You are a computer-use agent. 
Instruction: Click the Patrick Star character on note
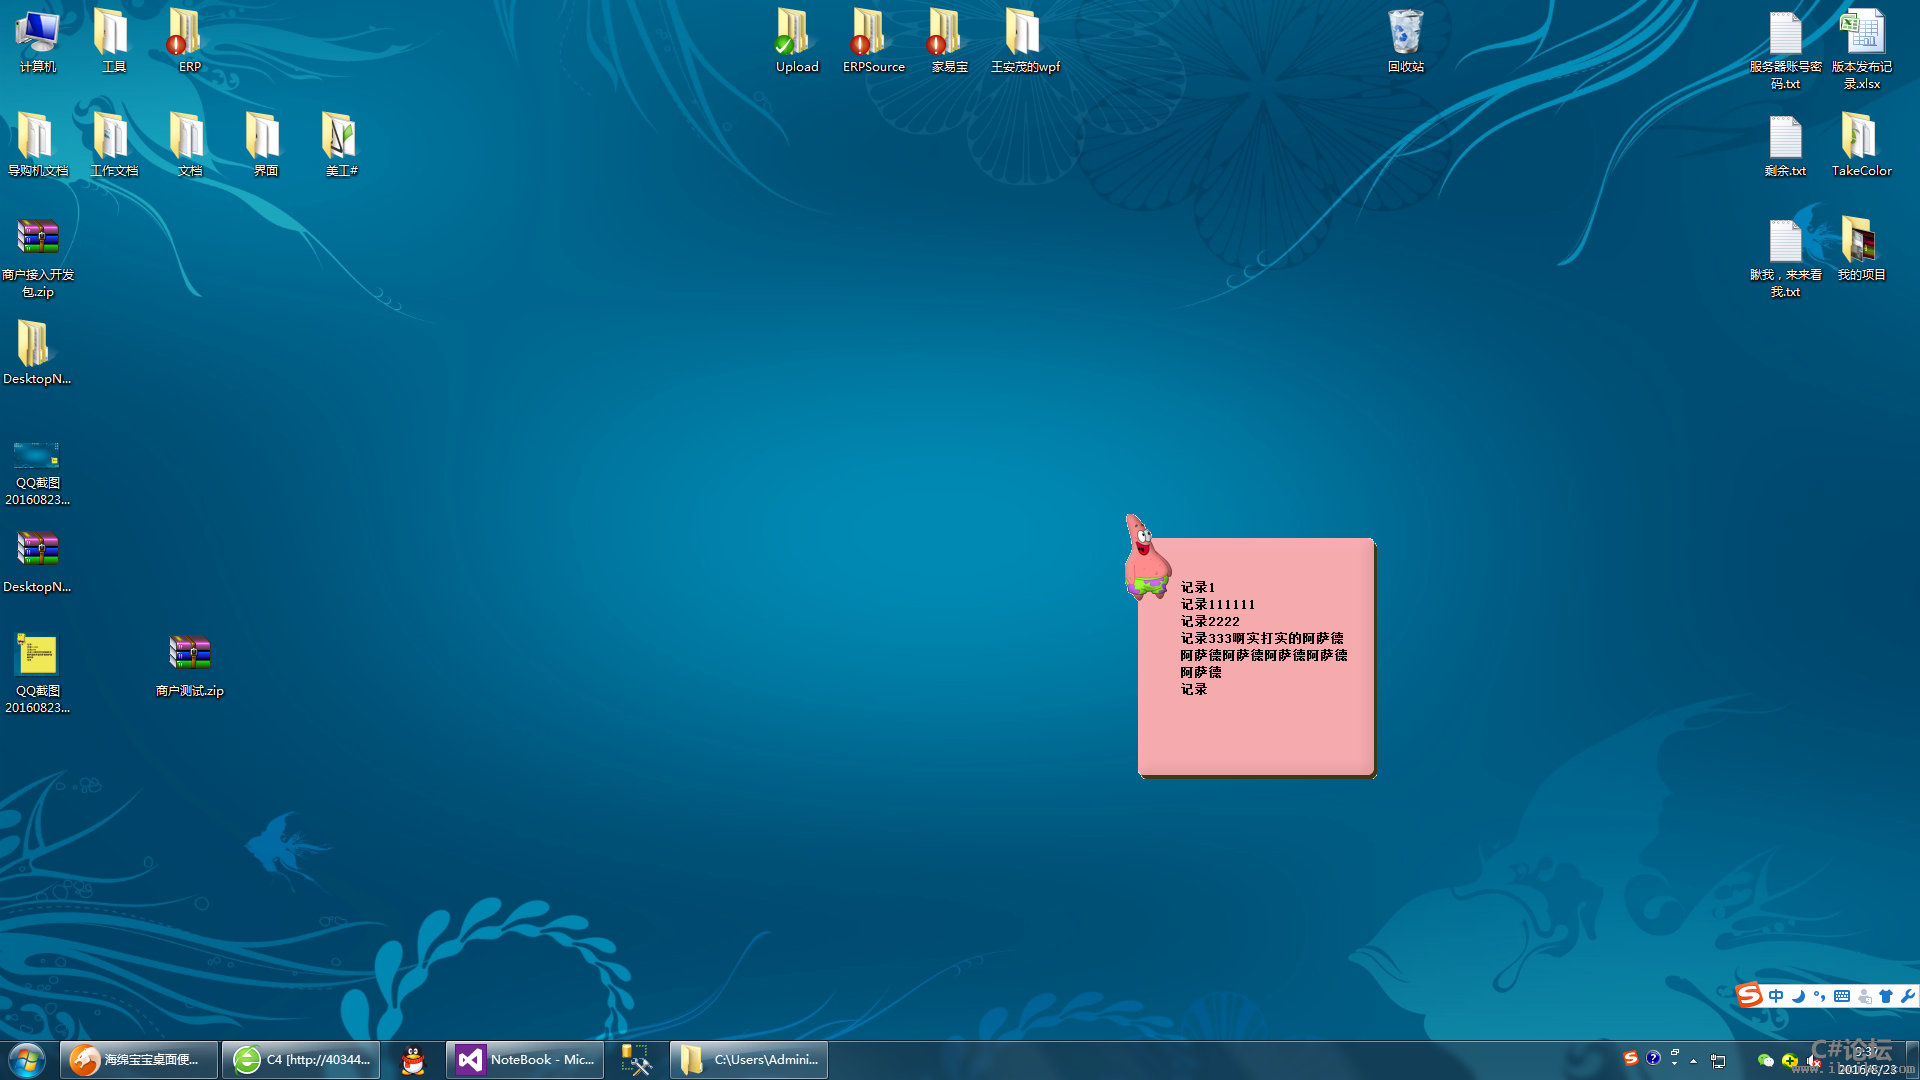tap(1146, 557)
